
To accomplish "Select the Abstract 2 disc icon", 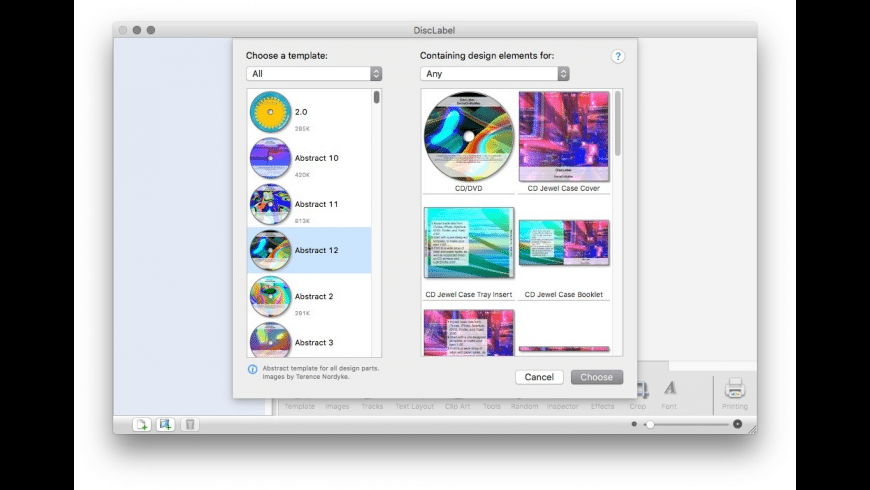I will [x=270, y=296].
